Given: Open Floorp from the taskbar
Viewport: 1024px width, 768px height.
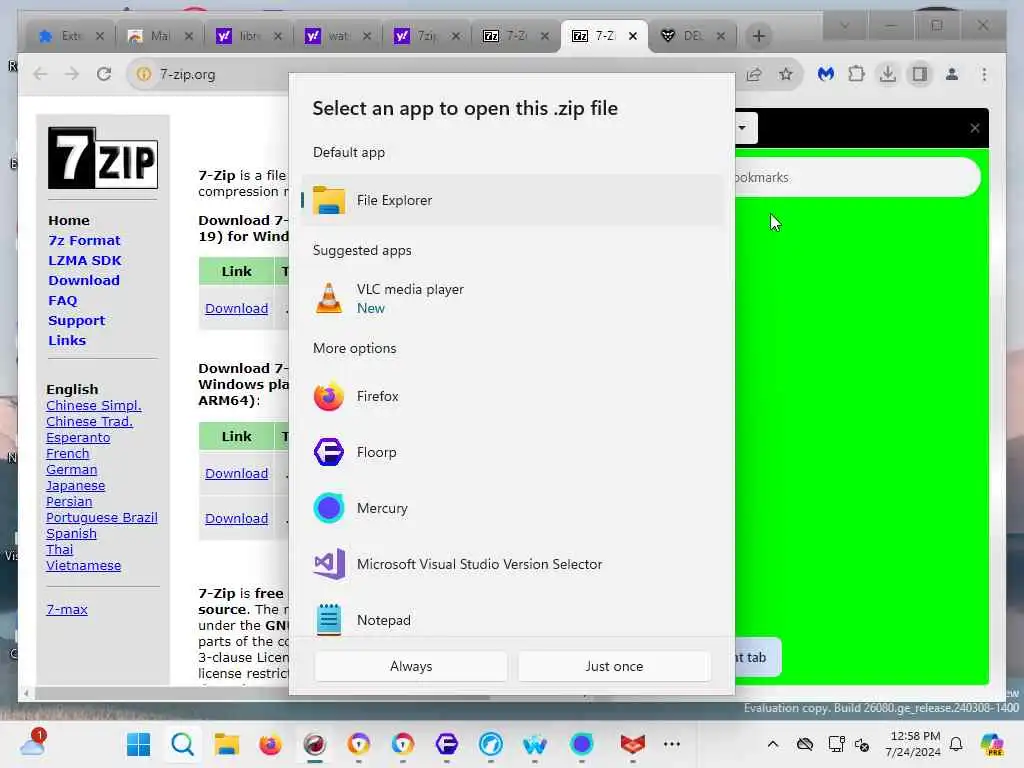Looking at the screenshot, I should point(447,744).
